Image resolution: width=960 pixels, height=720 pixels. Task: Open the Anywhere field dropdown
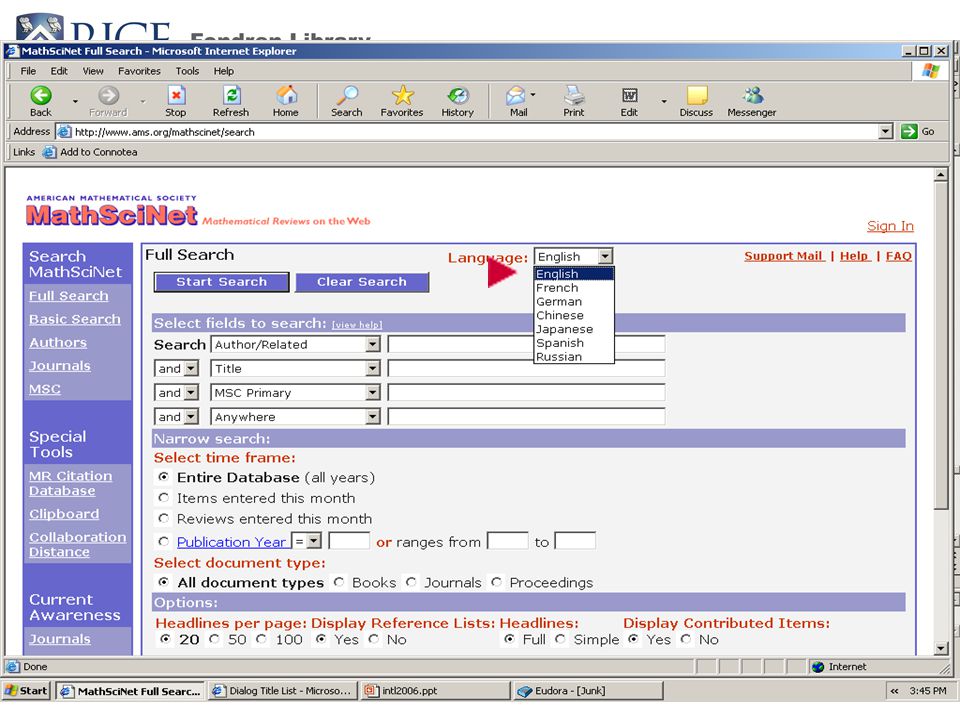(x=372, y=416)
